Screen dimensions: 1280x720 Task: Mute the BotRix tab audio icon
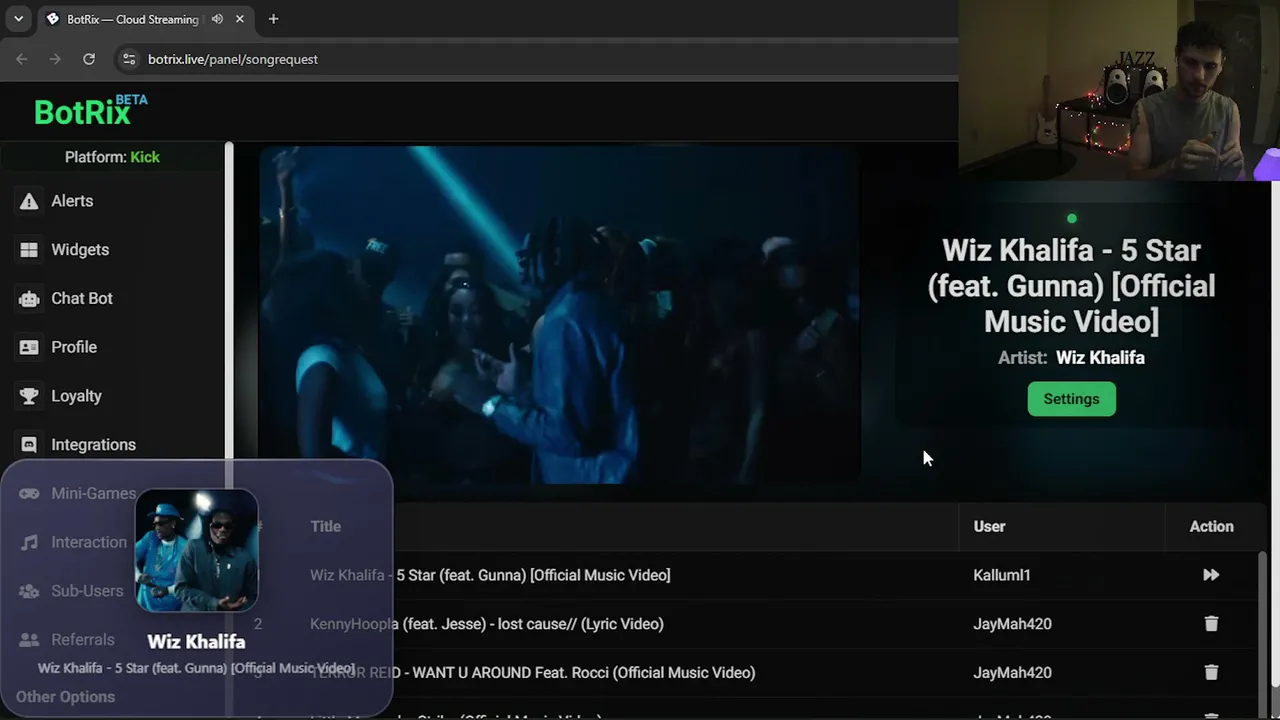click(x=217, y=19)
